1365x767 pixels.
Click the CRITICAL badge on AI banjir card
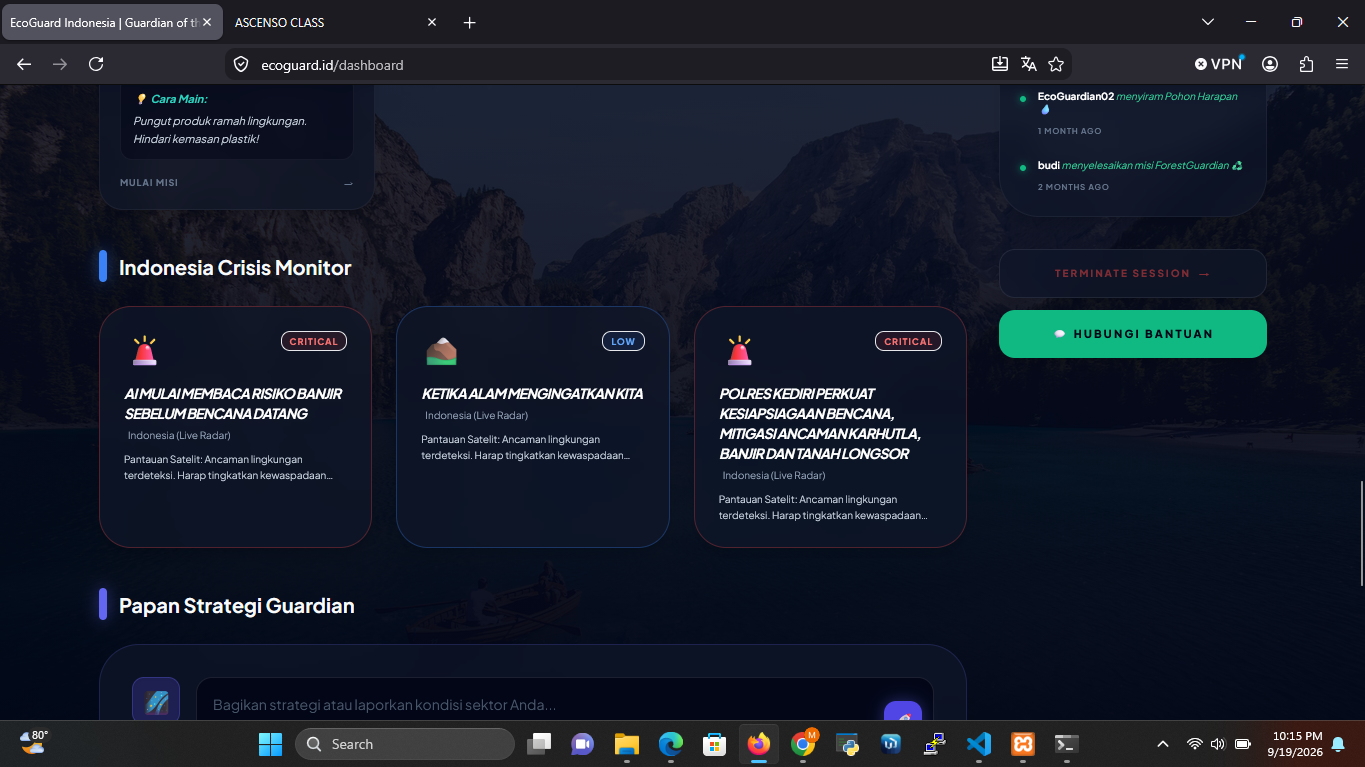click(314, 341)
